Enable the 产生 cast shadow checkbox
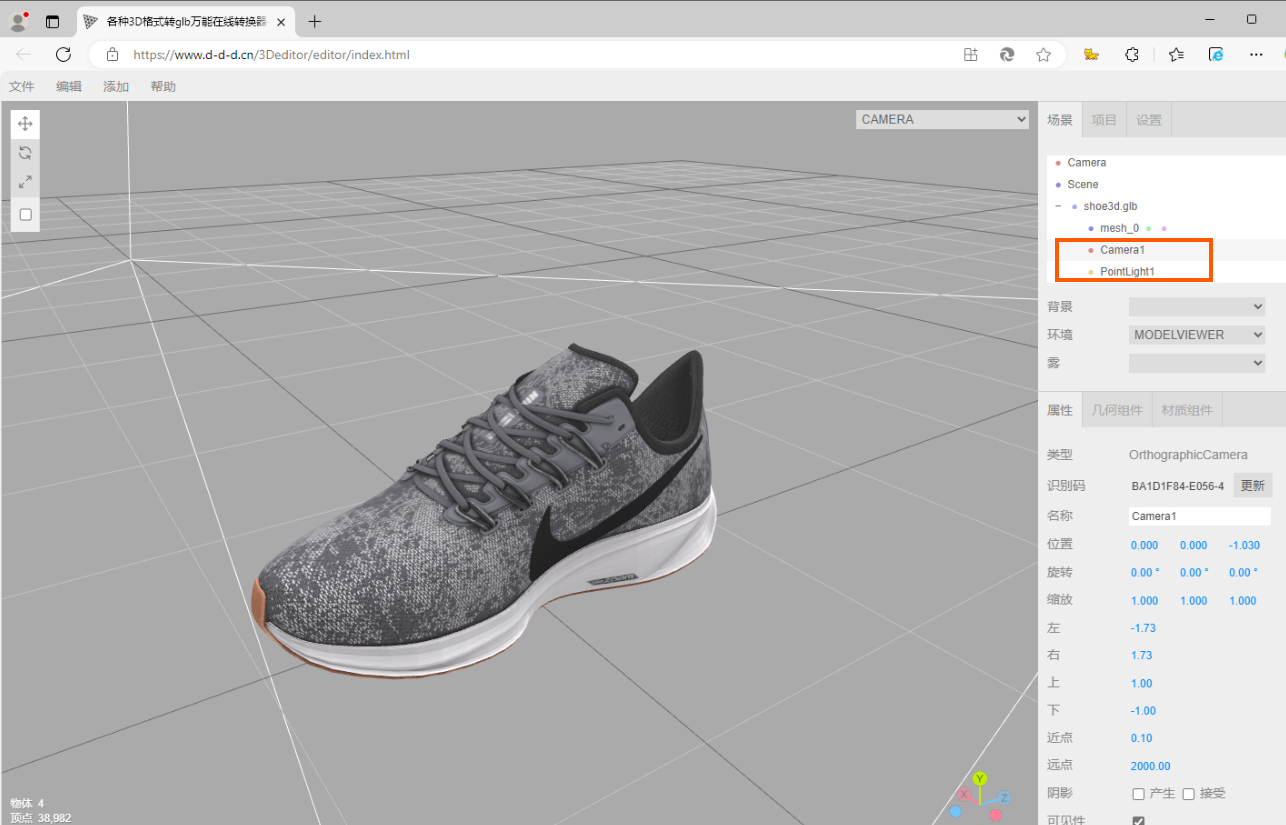1286x825 pixels. coord(1138,794)
